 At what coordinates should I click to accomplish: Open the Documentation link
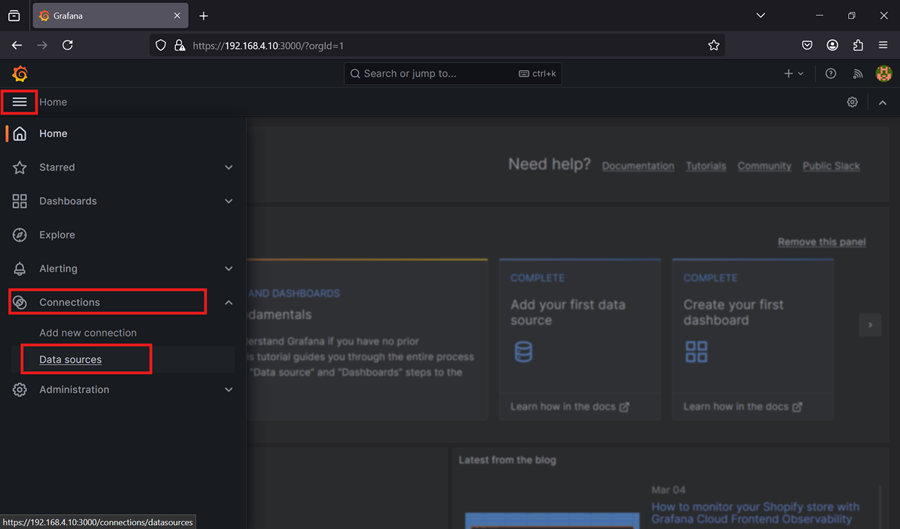638,166
